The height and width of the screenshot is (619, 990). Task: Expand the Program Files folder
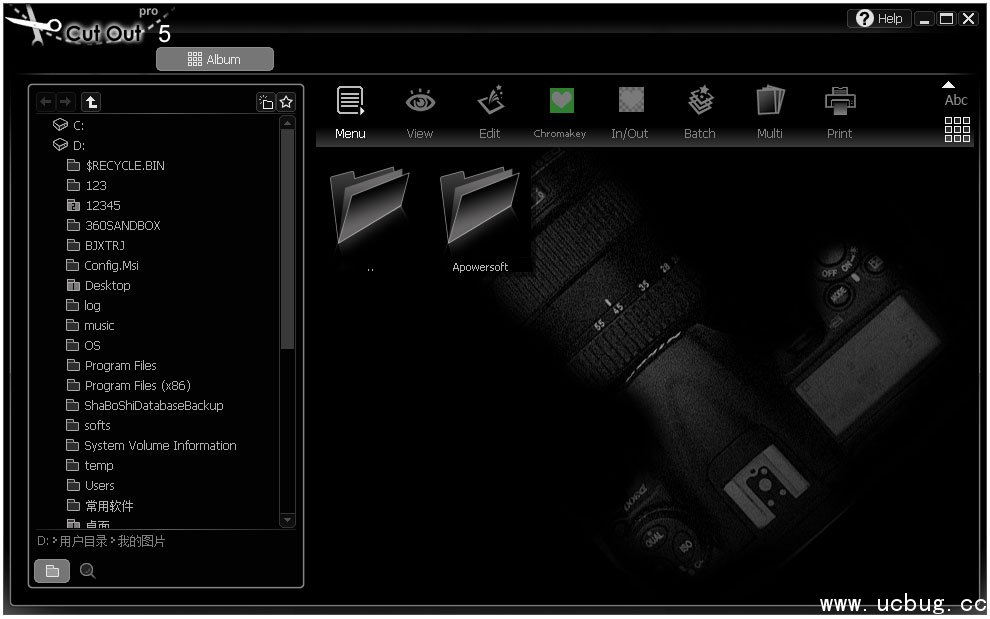click(120, 365)
